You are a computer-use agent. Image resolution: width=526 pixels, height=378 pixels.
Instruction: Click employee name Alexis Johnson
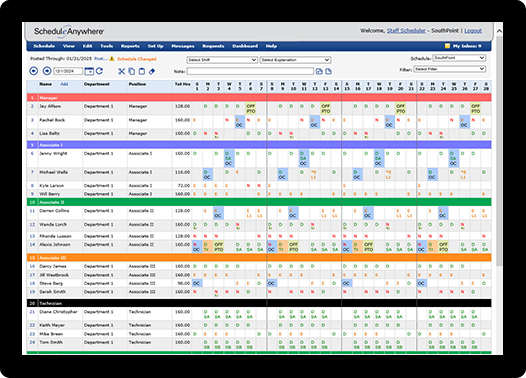pyautogui.click(x=55, y=245)
